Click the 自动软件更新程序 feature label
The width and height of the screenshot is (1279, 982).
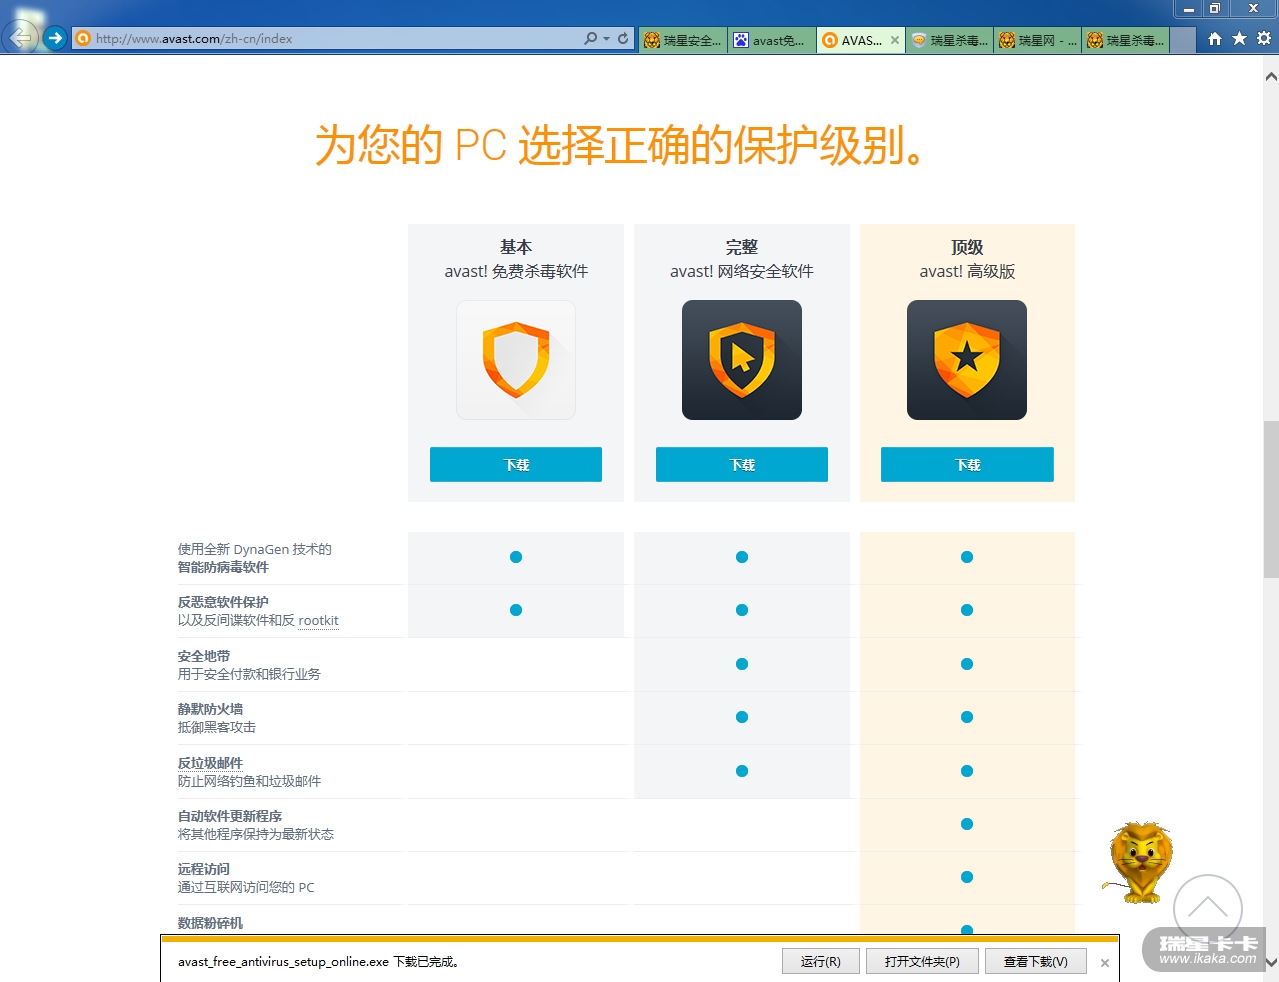230,816
